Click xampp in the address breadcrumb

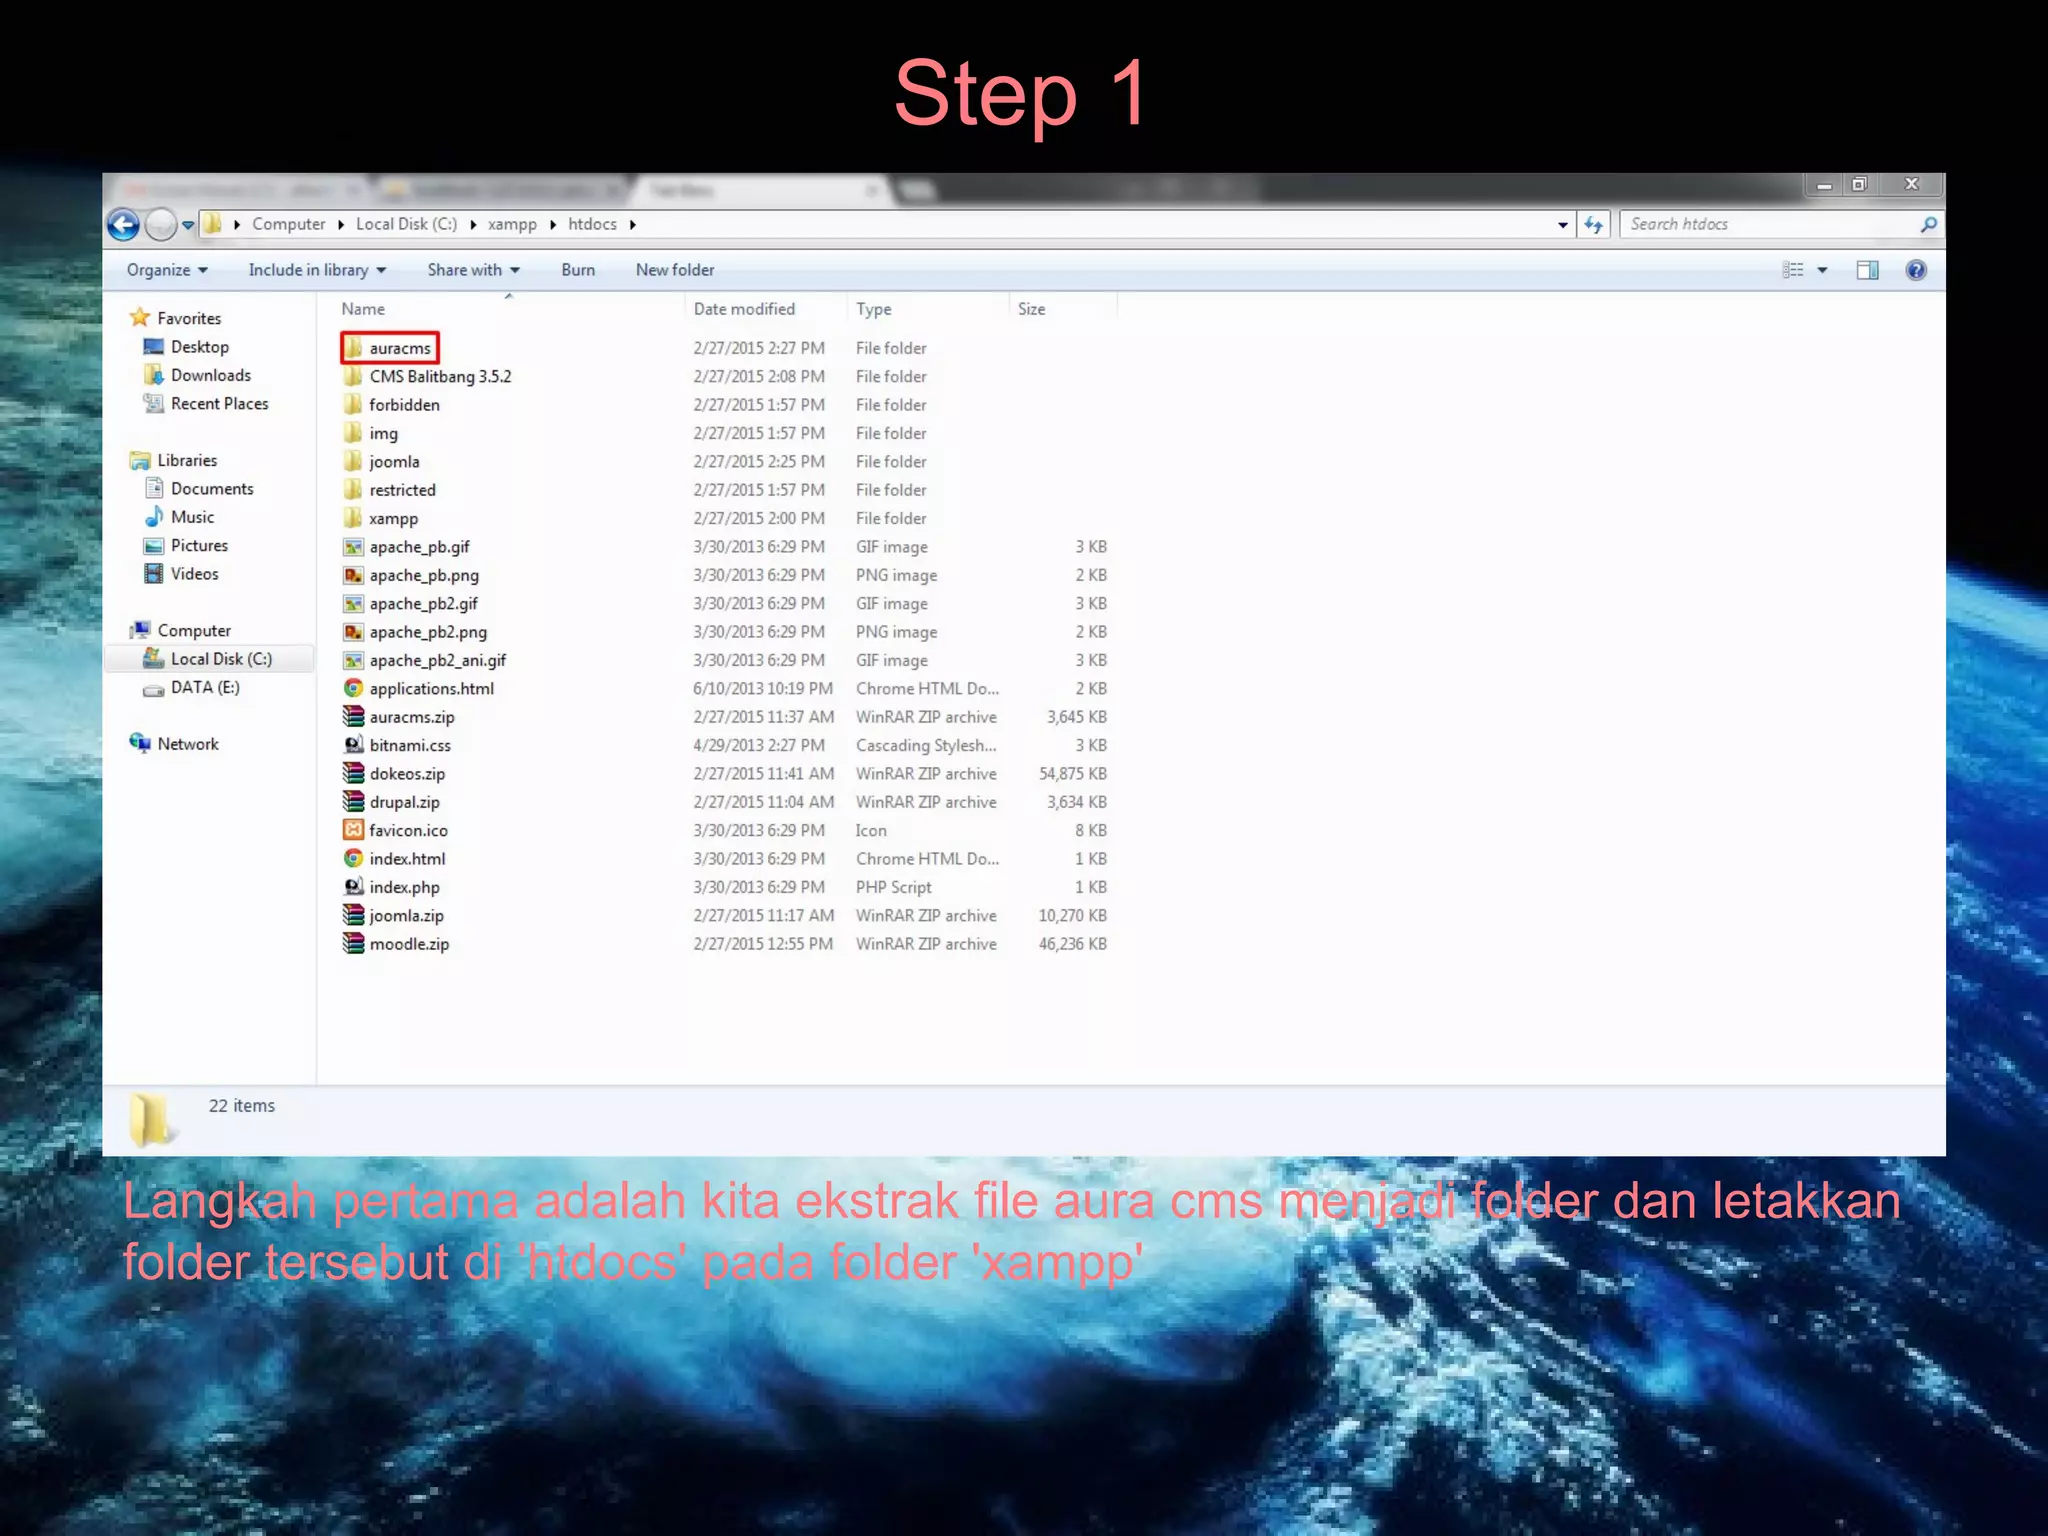tap(512, 224)
